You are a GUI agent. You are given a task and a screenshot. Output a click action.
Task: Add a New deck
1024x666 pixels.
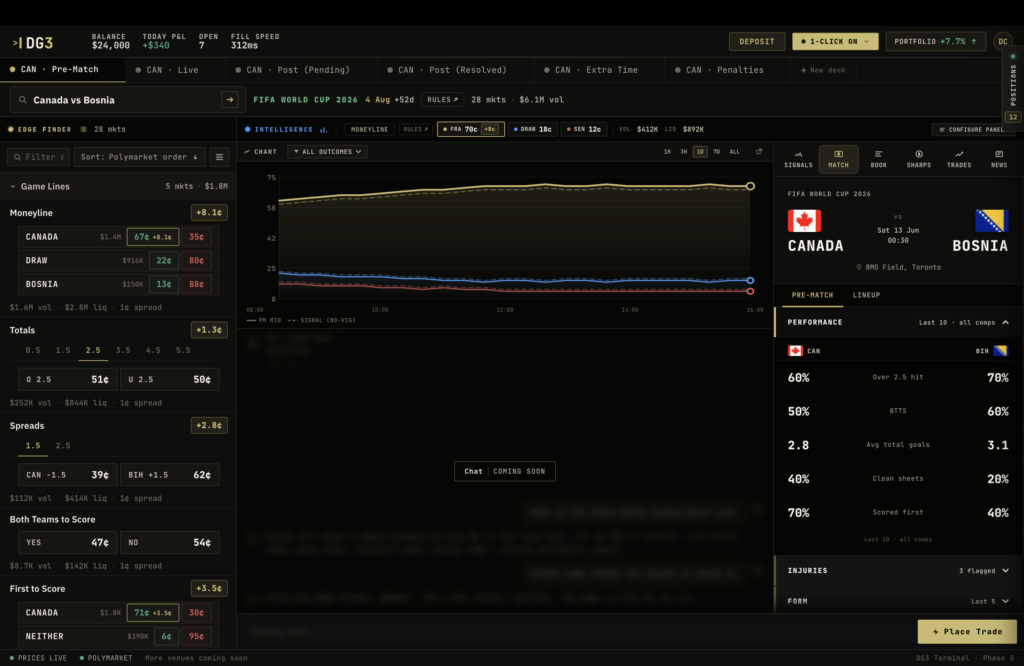(x=823, y=70)
